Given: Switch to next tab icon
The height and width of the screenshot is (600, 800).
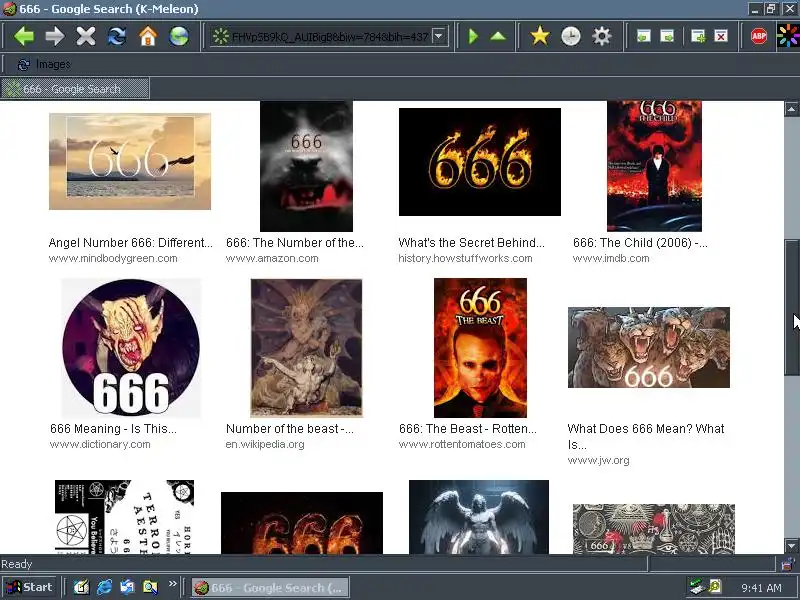Looking at the screenshot, I should pos(667,36).
